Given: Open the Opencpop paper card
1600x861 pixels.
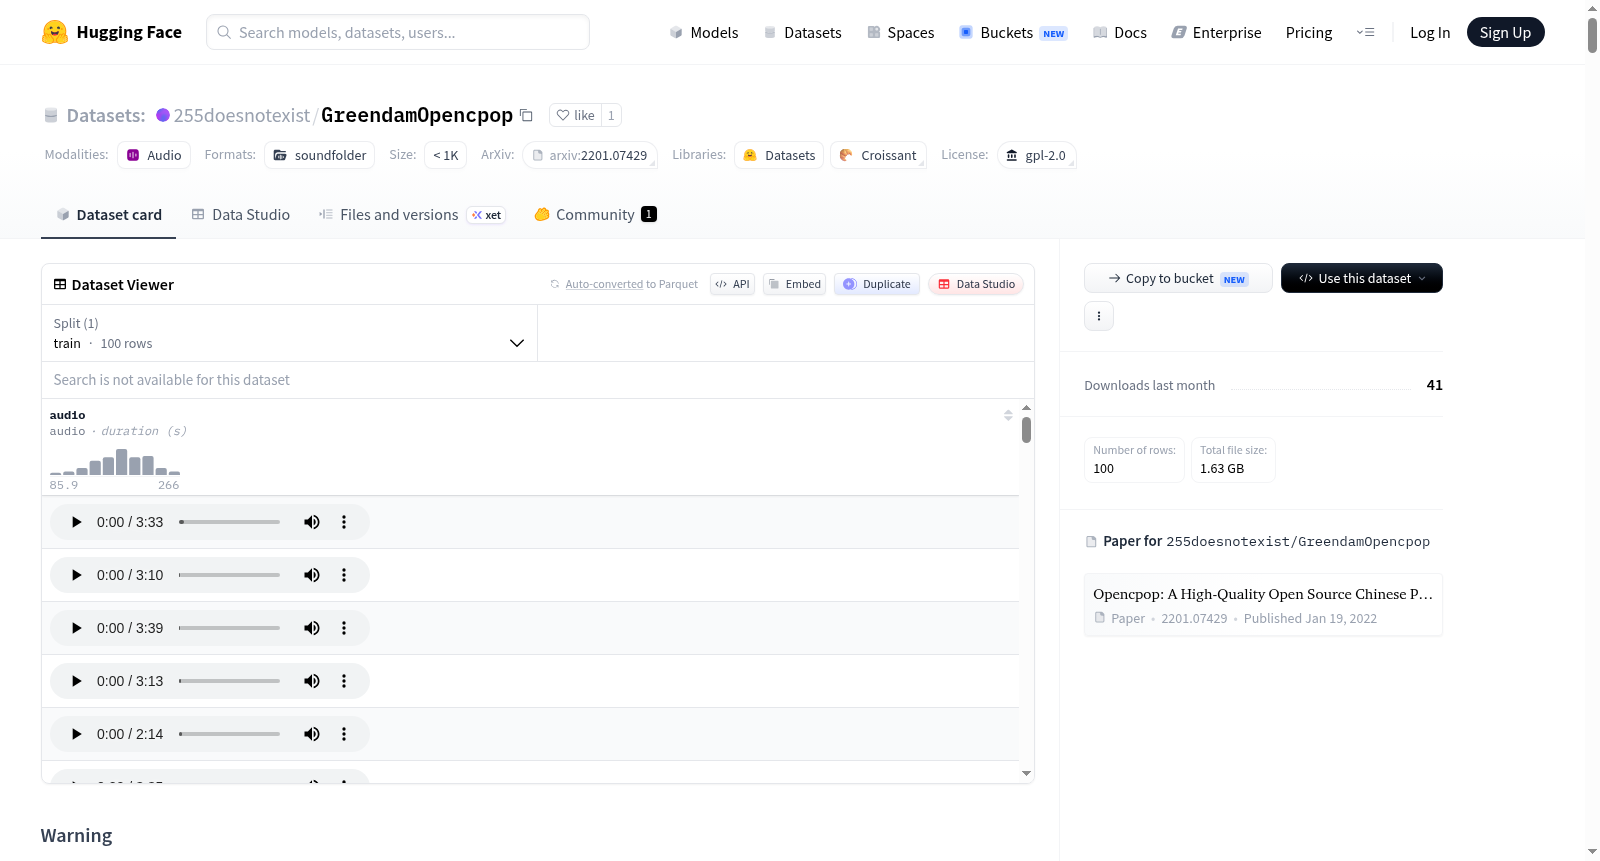Looking at the screenshot, I should (1263, 605).
